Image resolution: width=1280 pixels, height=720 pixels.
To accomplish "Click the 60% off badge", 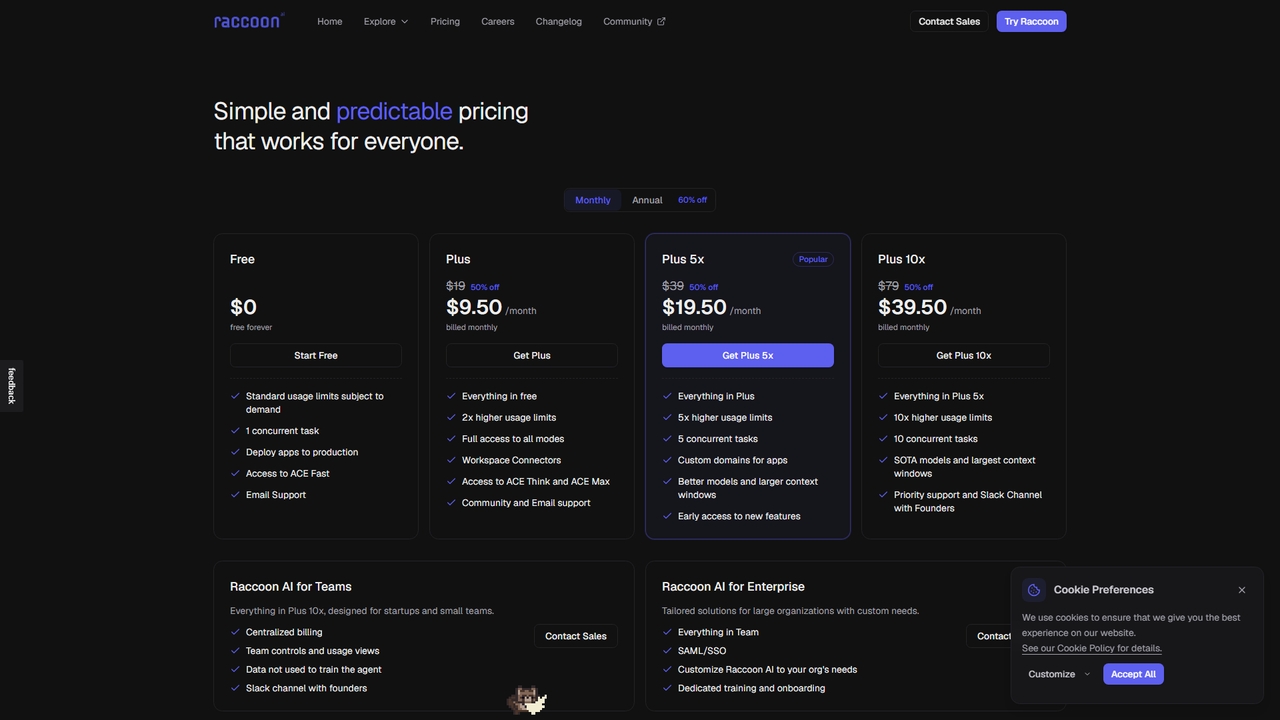I will point(692,200).
